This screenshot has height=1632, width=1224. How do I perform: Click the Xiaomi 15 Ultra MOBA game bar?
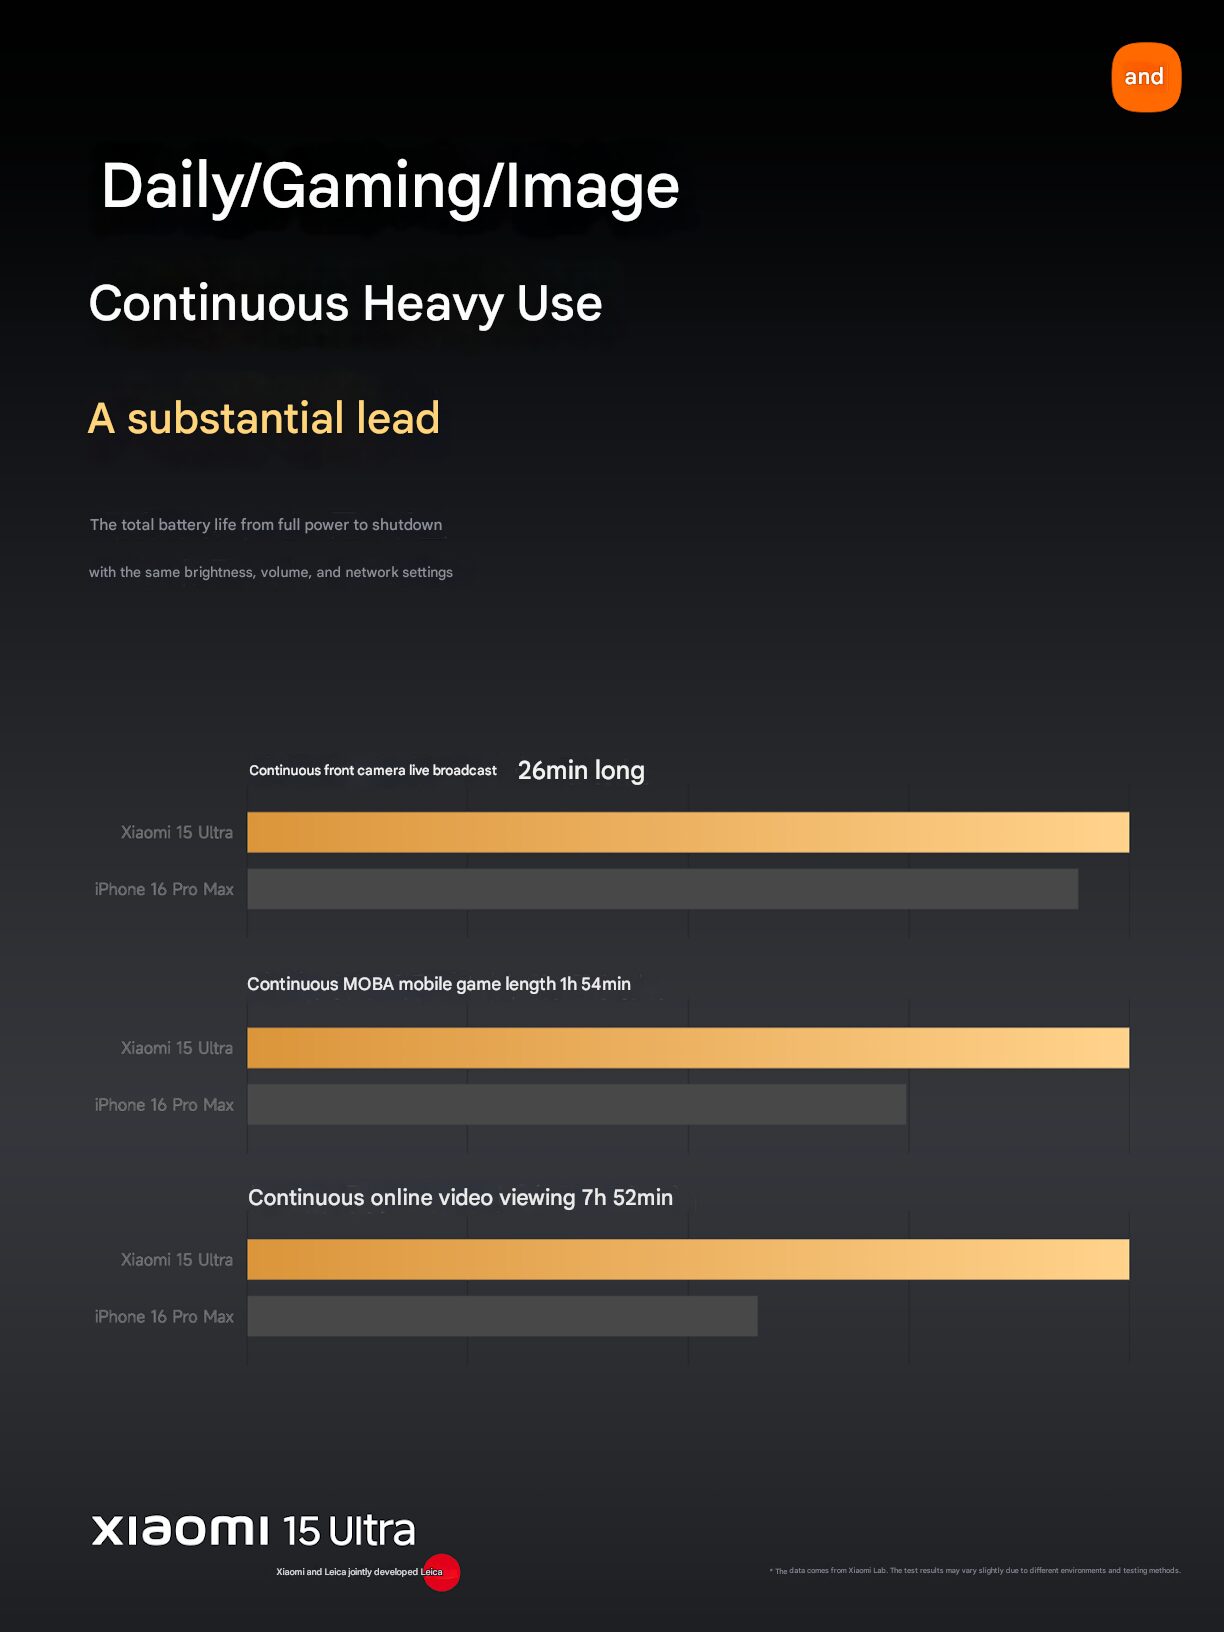click(x=688, y=1048)
